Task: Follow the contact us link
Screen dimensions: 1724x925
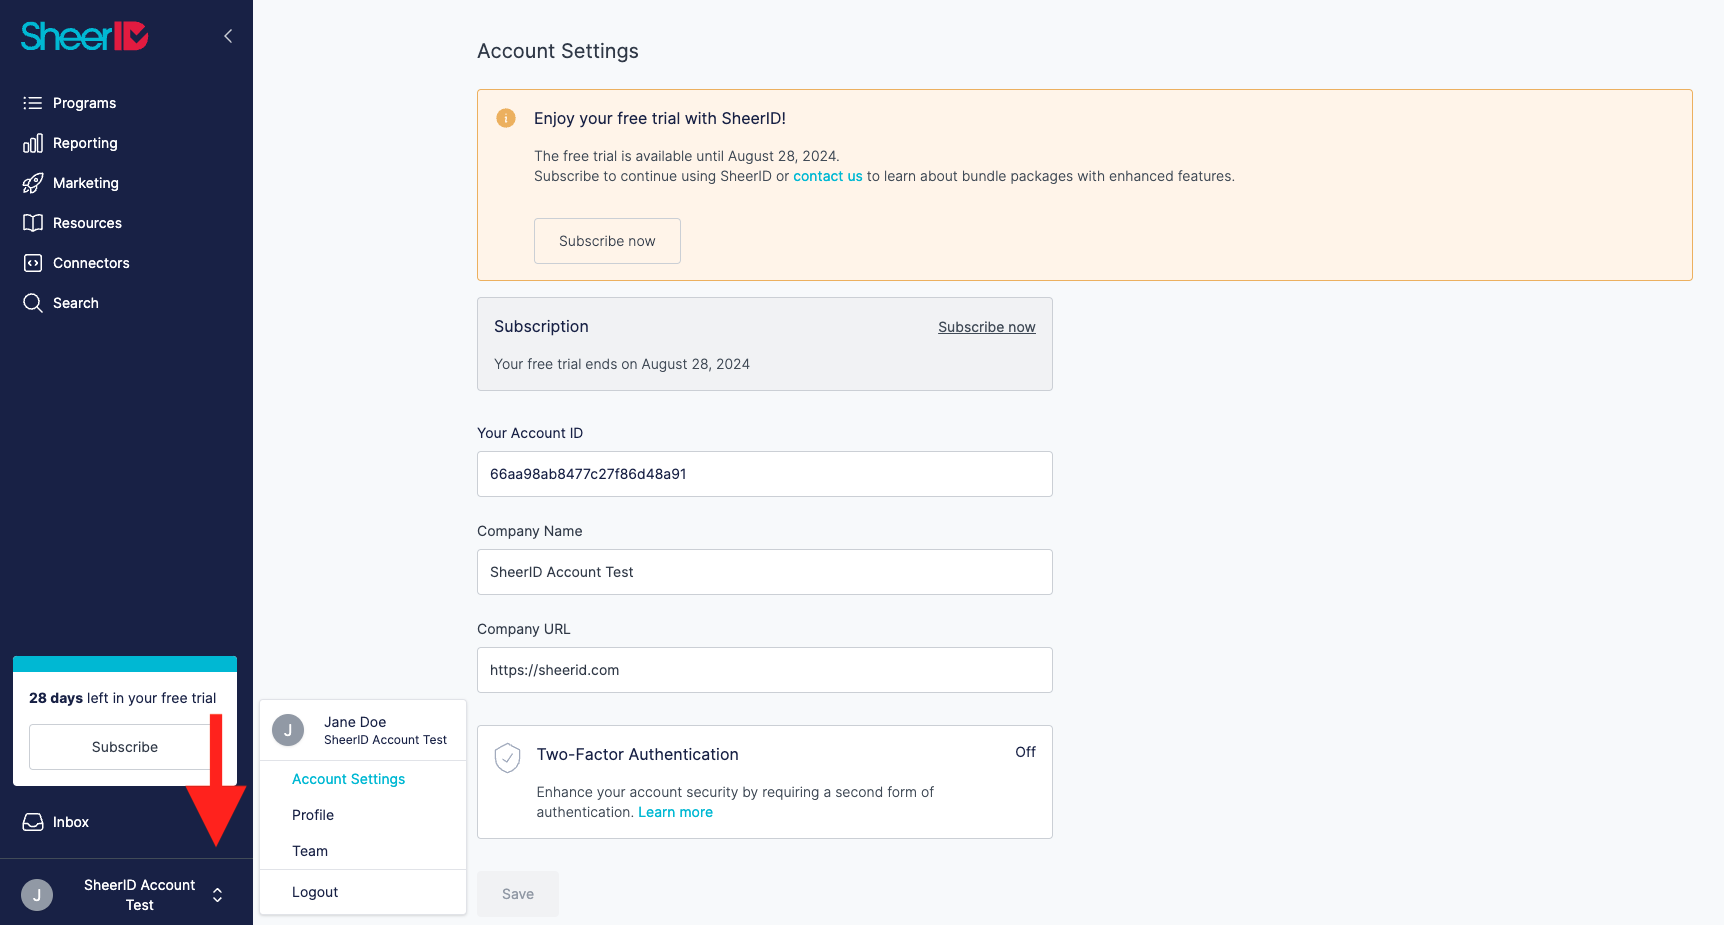Action: pos(828,176)
